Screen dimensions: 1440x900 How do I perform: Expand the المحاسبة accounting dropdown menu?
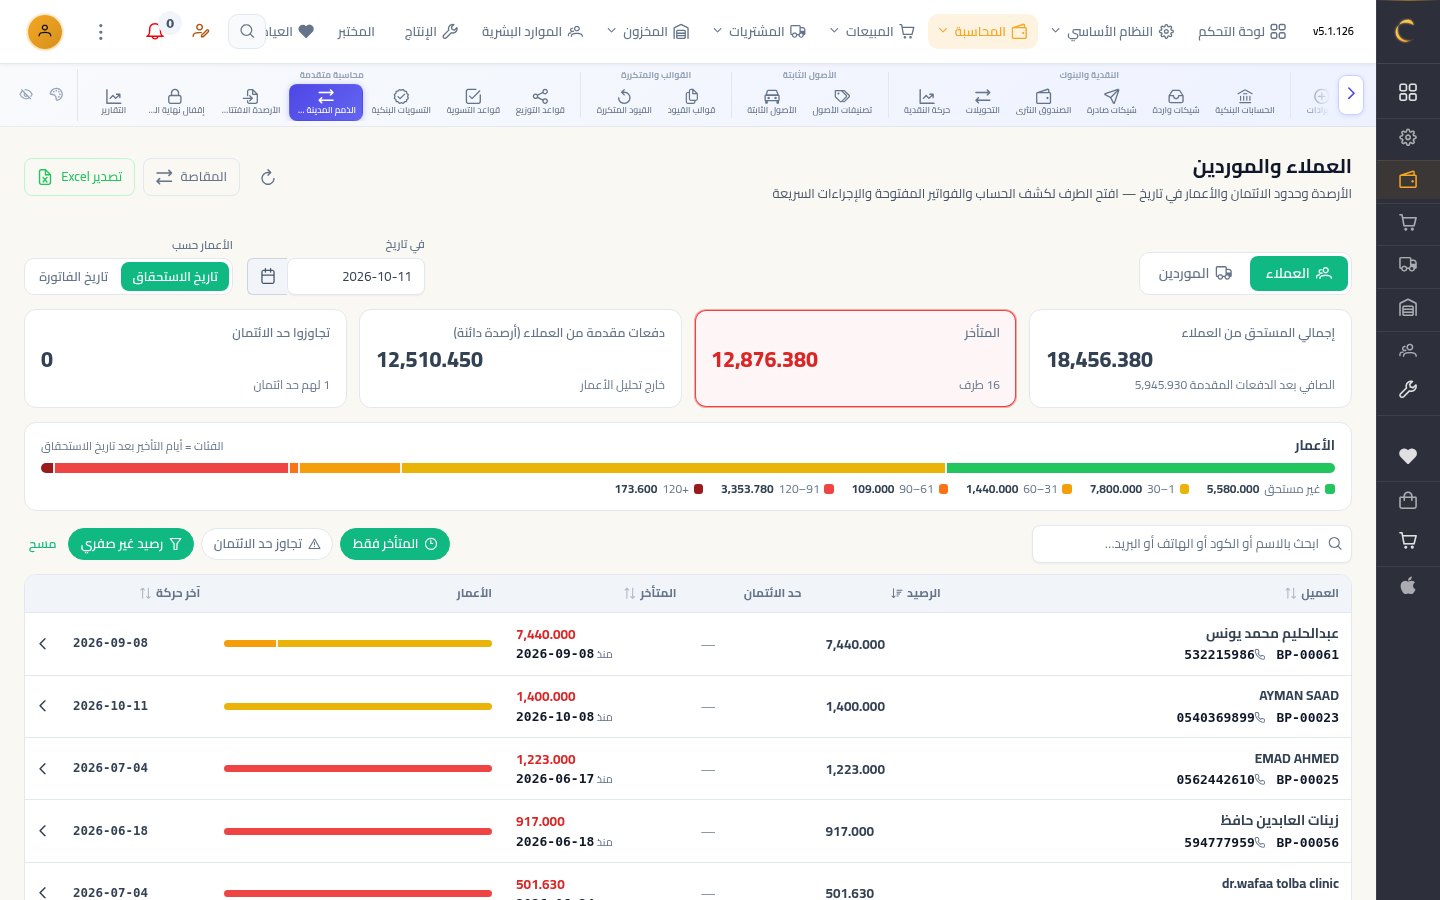[x=983, y=32]
